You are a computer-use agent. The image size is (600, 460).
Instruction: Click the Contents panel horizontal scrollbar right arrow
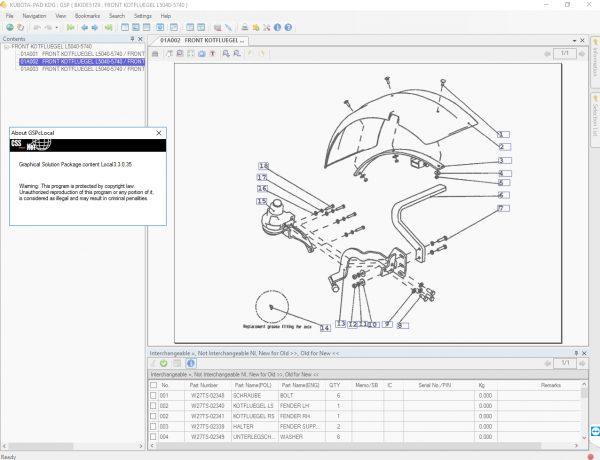(140, 446)
